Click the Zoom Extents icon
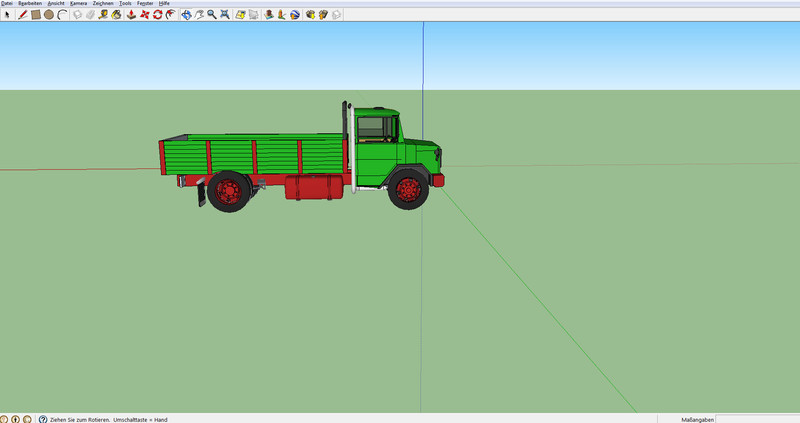The image size is (800, 423). tap(224, 15)
